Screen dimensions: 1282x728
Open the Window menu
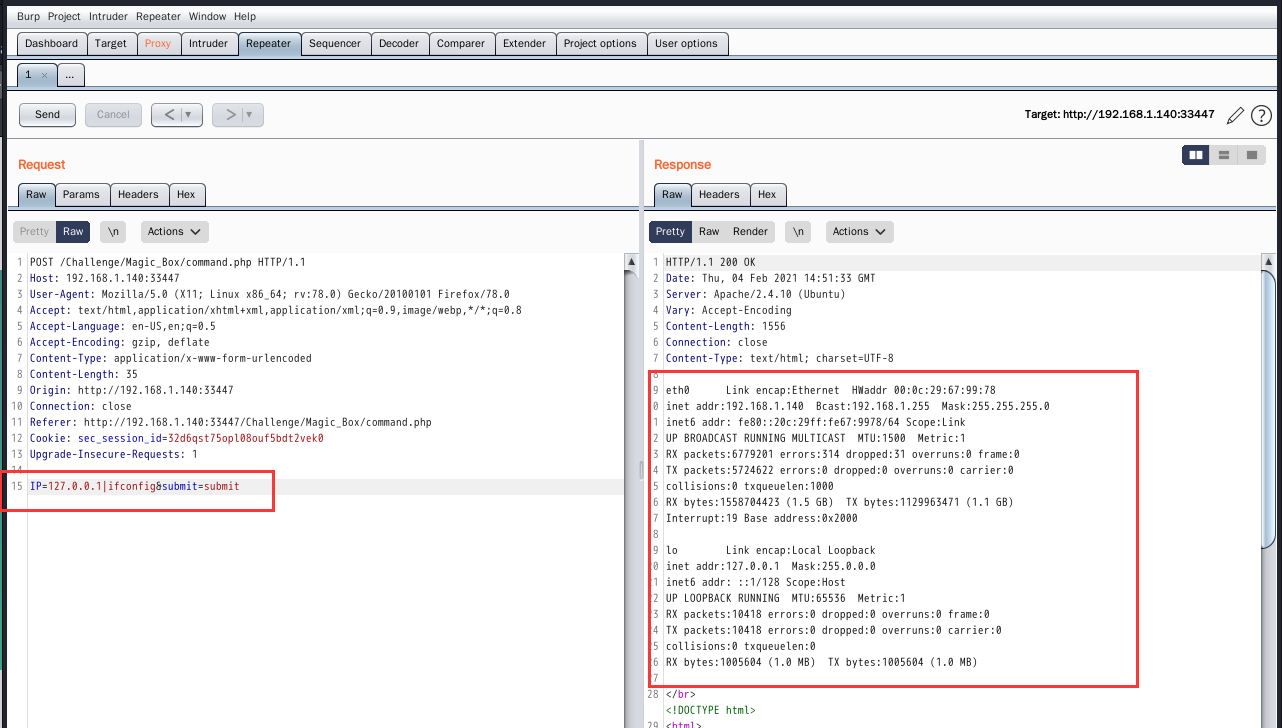pyautogui.click(x=207, y=17)
